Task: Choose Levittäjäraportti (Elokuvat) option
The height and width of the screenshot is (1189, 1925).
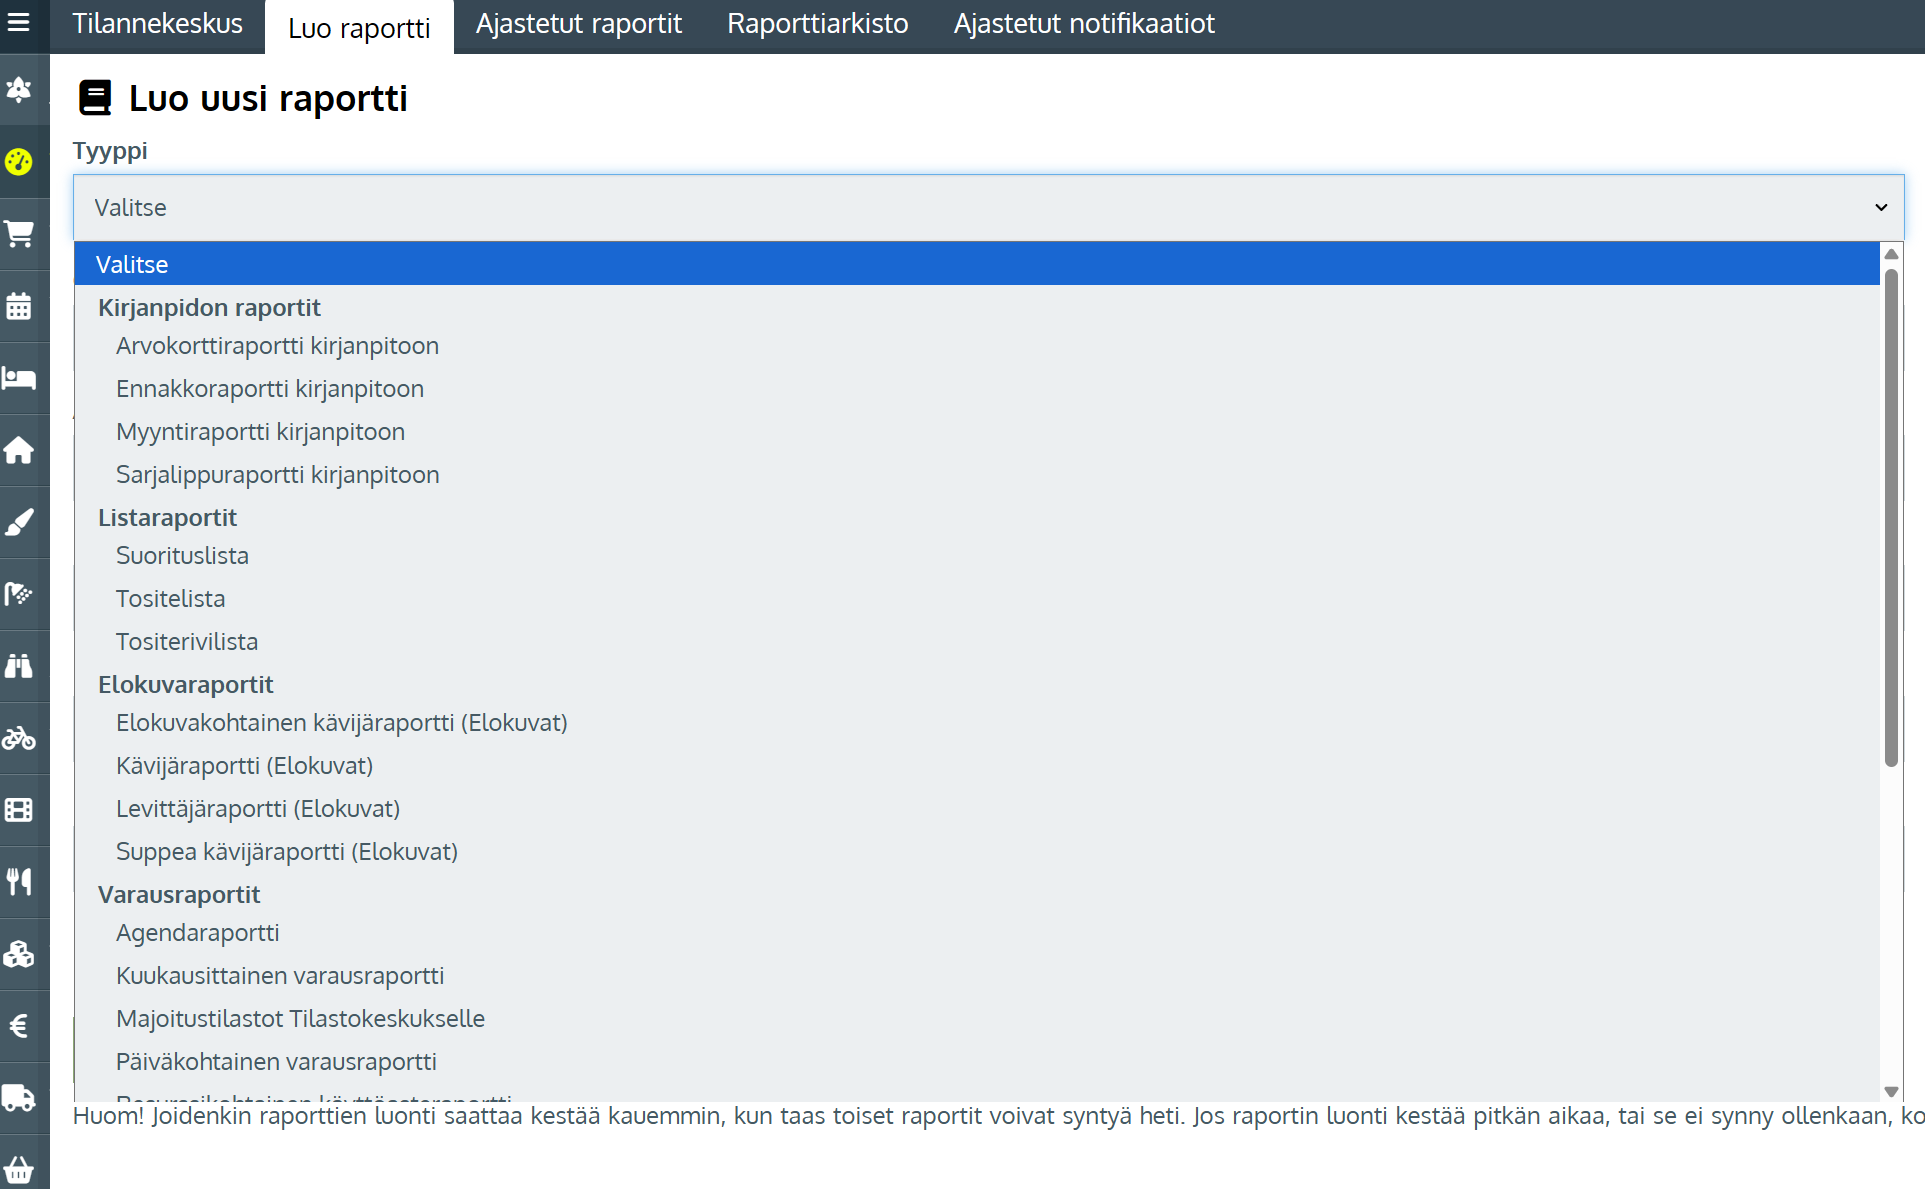Action: [258, 809]
